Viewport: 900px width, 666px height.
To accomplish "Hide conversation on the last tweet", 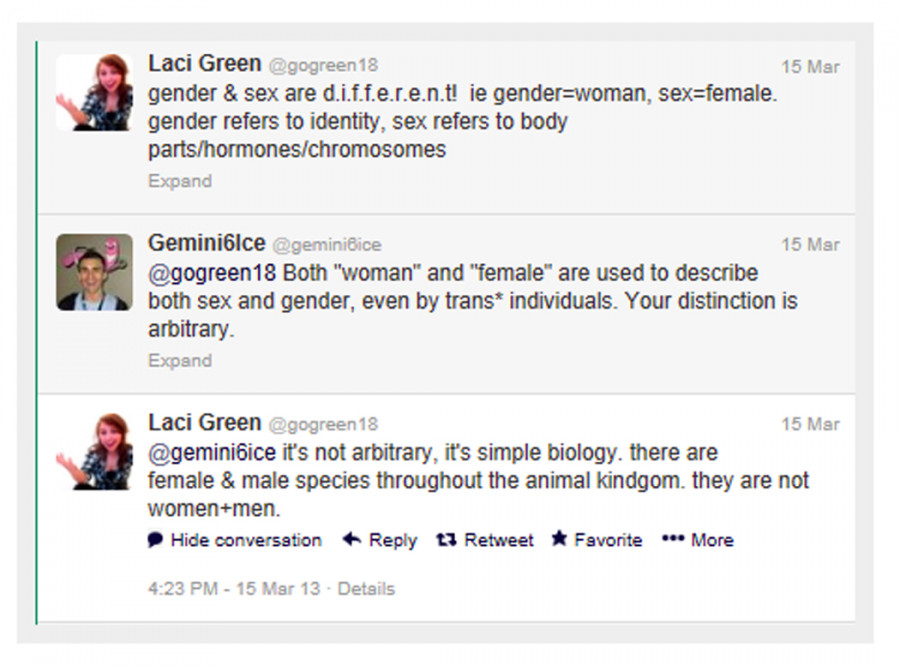I will (245, 540).
